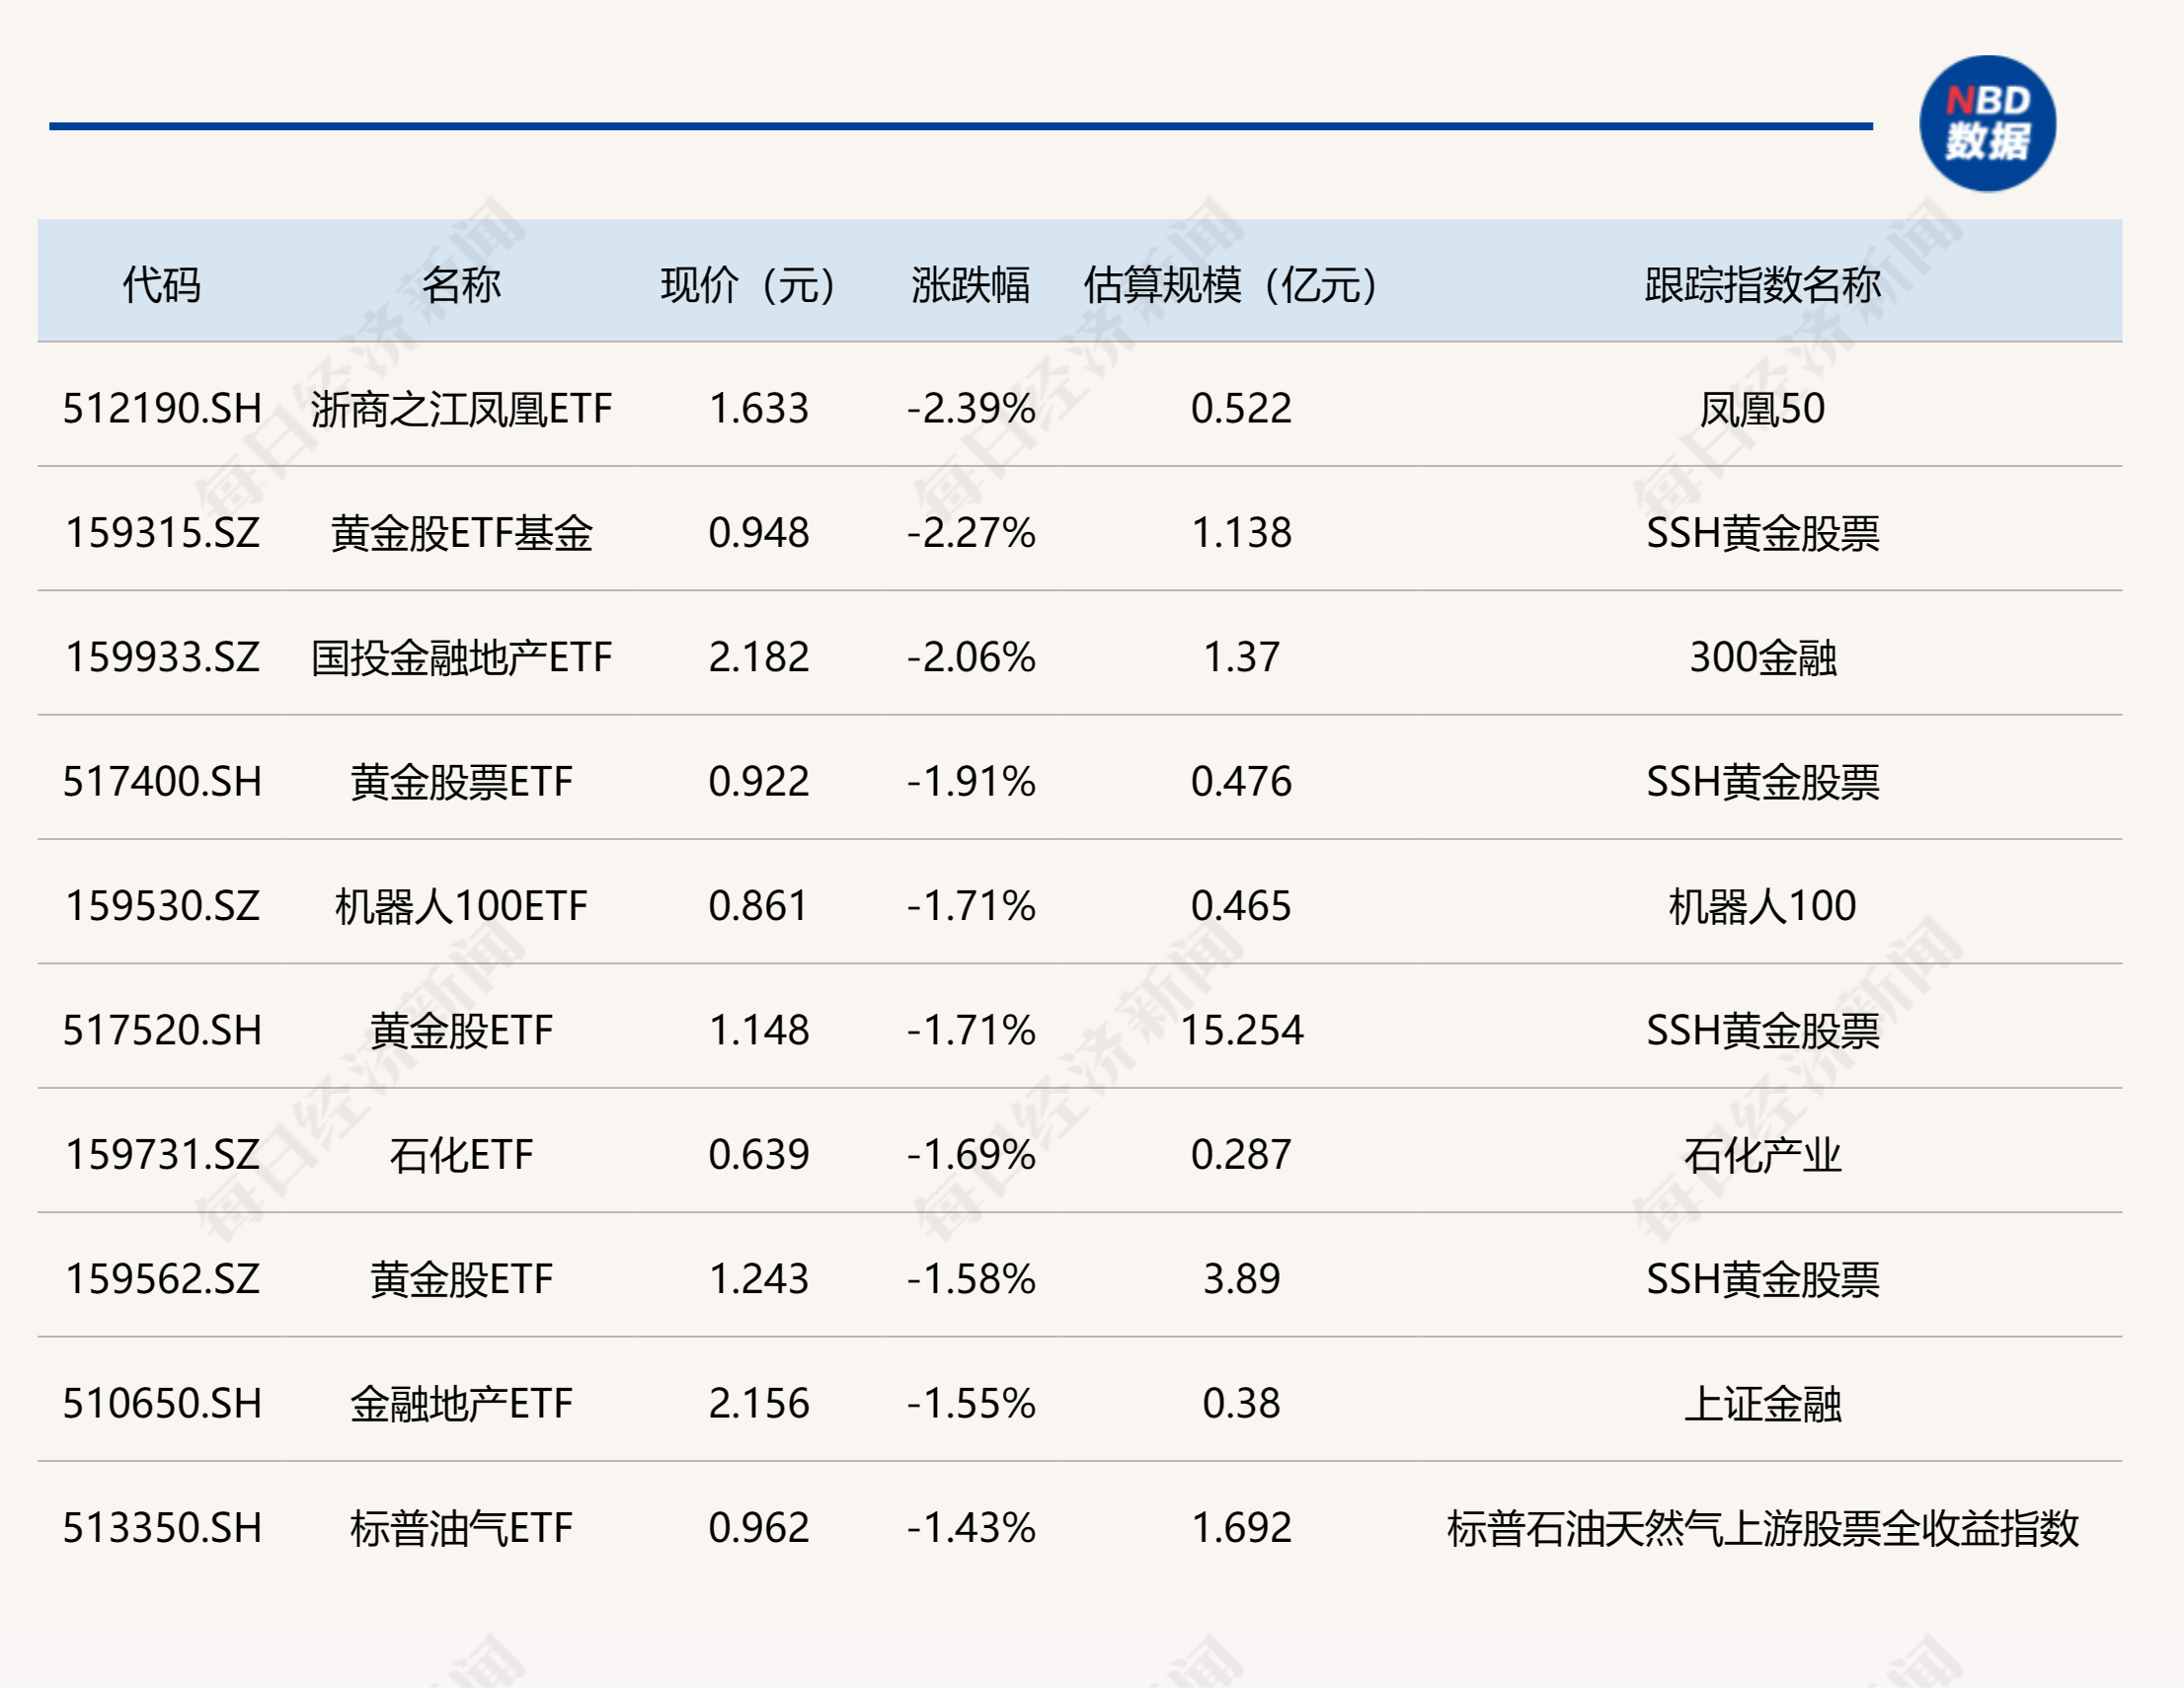The width and height of the screenshot is (2184, 1688).
Task: Select price value 0.861
Action: coord(759,906)
